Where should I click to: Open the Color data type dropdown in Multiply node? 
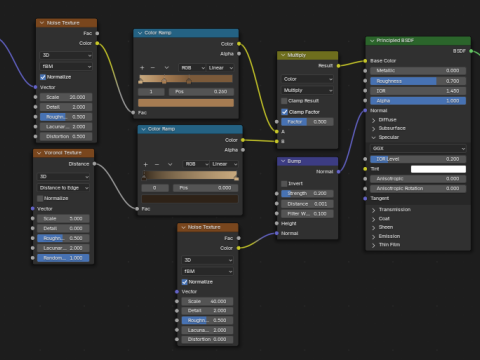(x=307, y=79)
